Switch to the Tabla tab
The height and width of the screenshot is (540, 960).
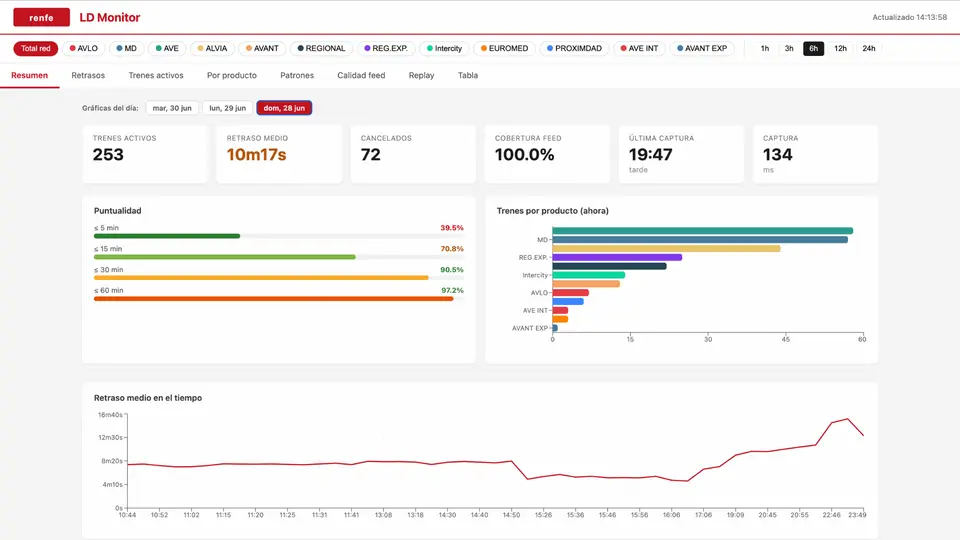[x=468, y=75]
